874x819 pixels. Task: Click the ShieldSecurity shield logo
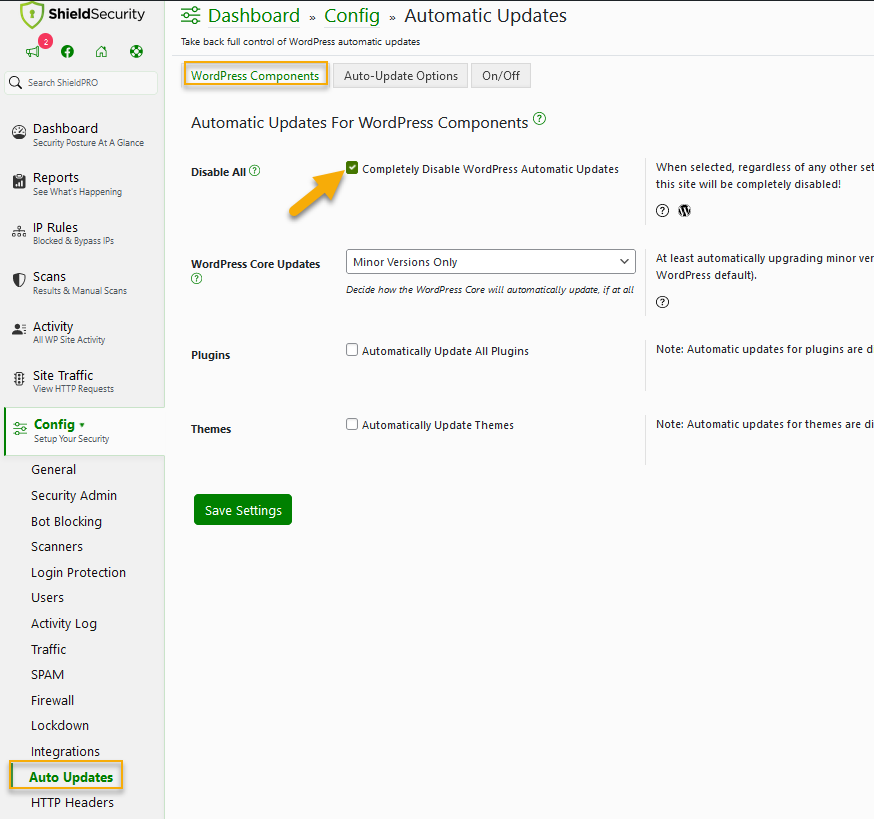[x=31, y=15]
